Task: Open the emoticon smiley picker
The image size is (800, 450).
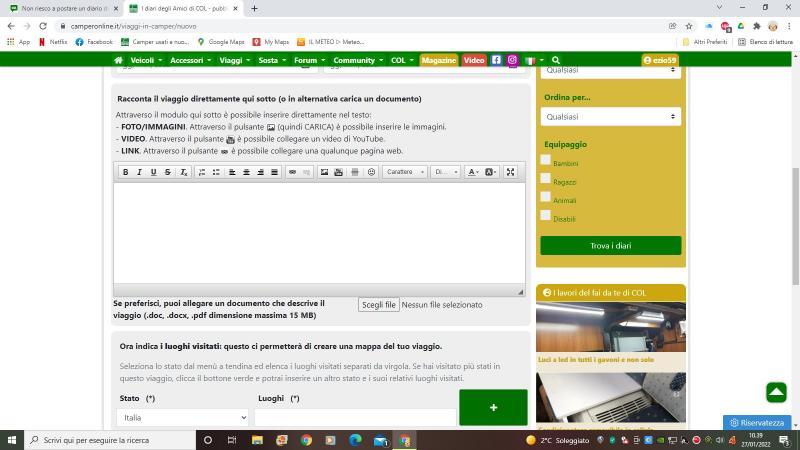Action: coord(371,172)
